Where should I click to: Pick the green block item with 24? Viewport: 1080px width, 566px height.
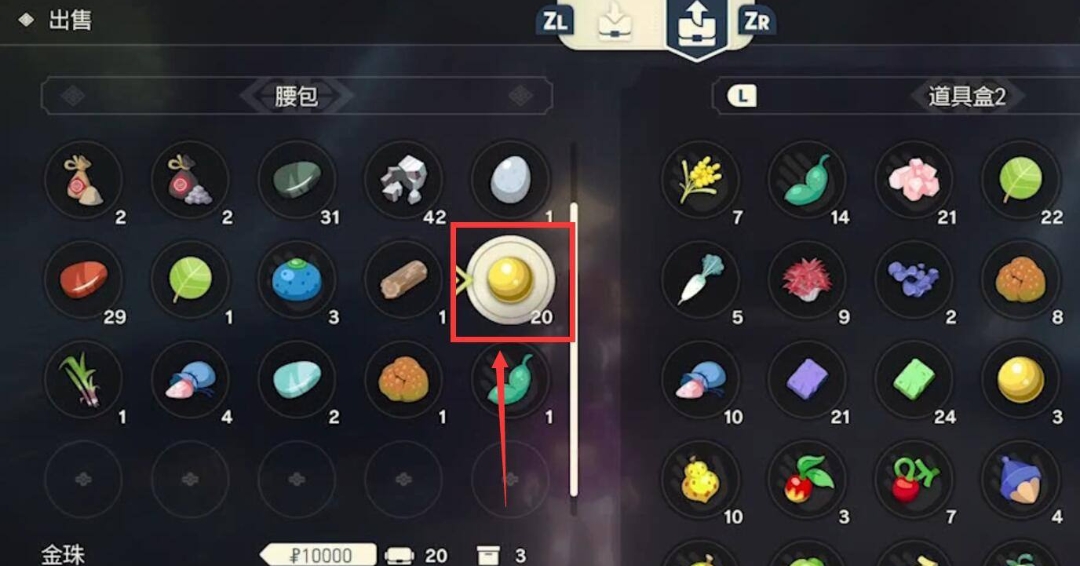914,379
